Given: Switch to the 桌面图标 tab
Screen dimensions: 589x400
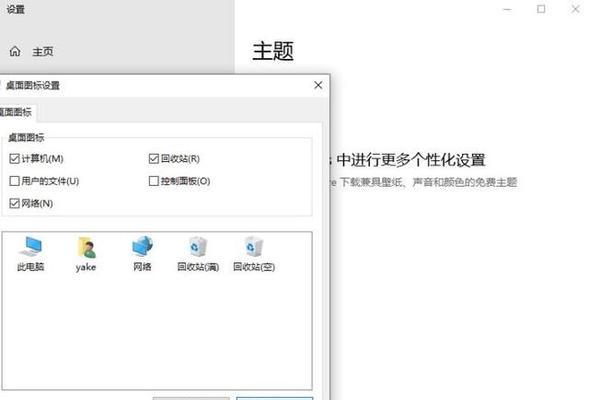Looking at the screenshot, I should point(16,112).
